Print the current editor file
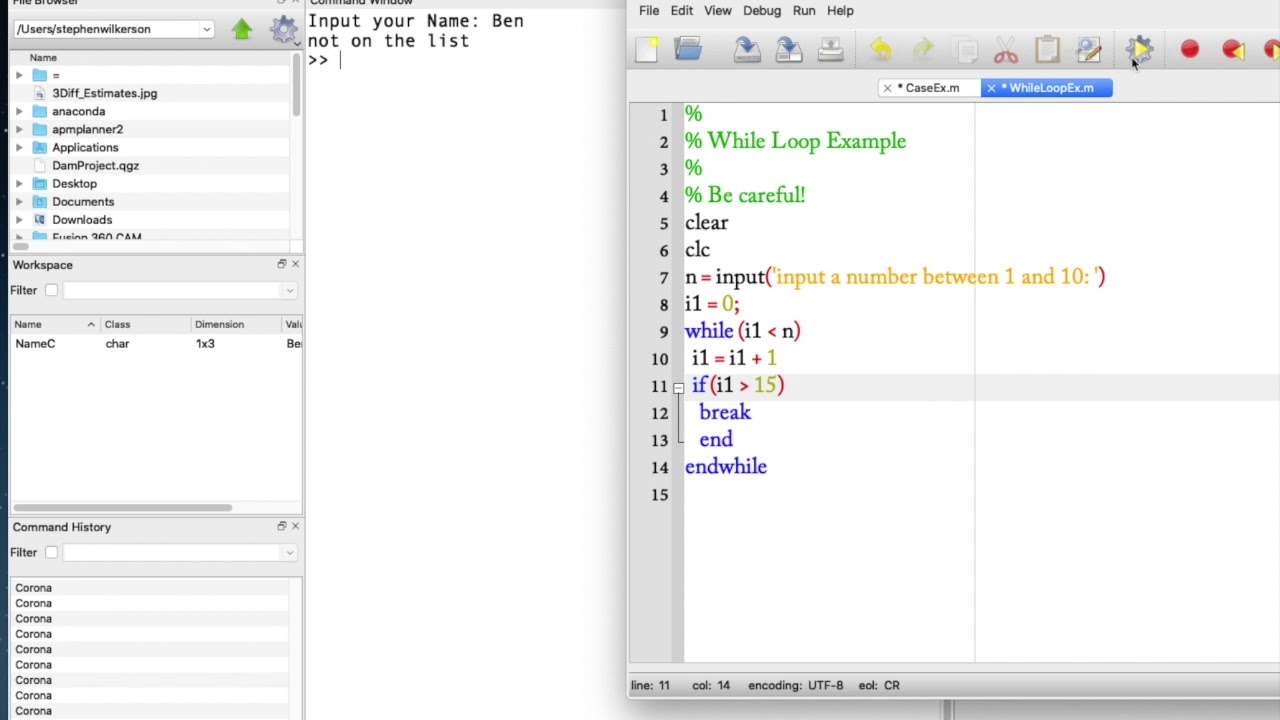This screenshot has width=1280, height=720. [830, 49]
